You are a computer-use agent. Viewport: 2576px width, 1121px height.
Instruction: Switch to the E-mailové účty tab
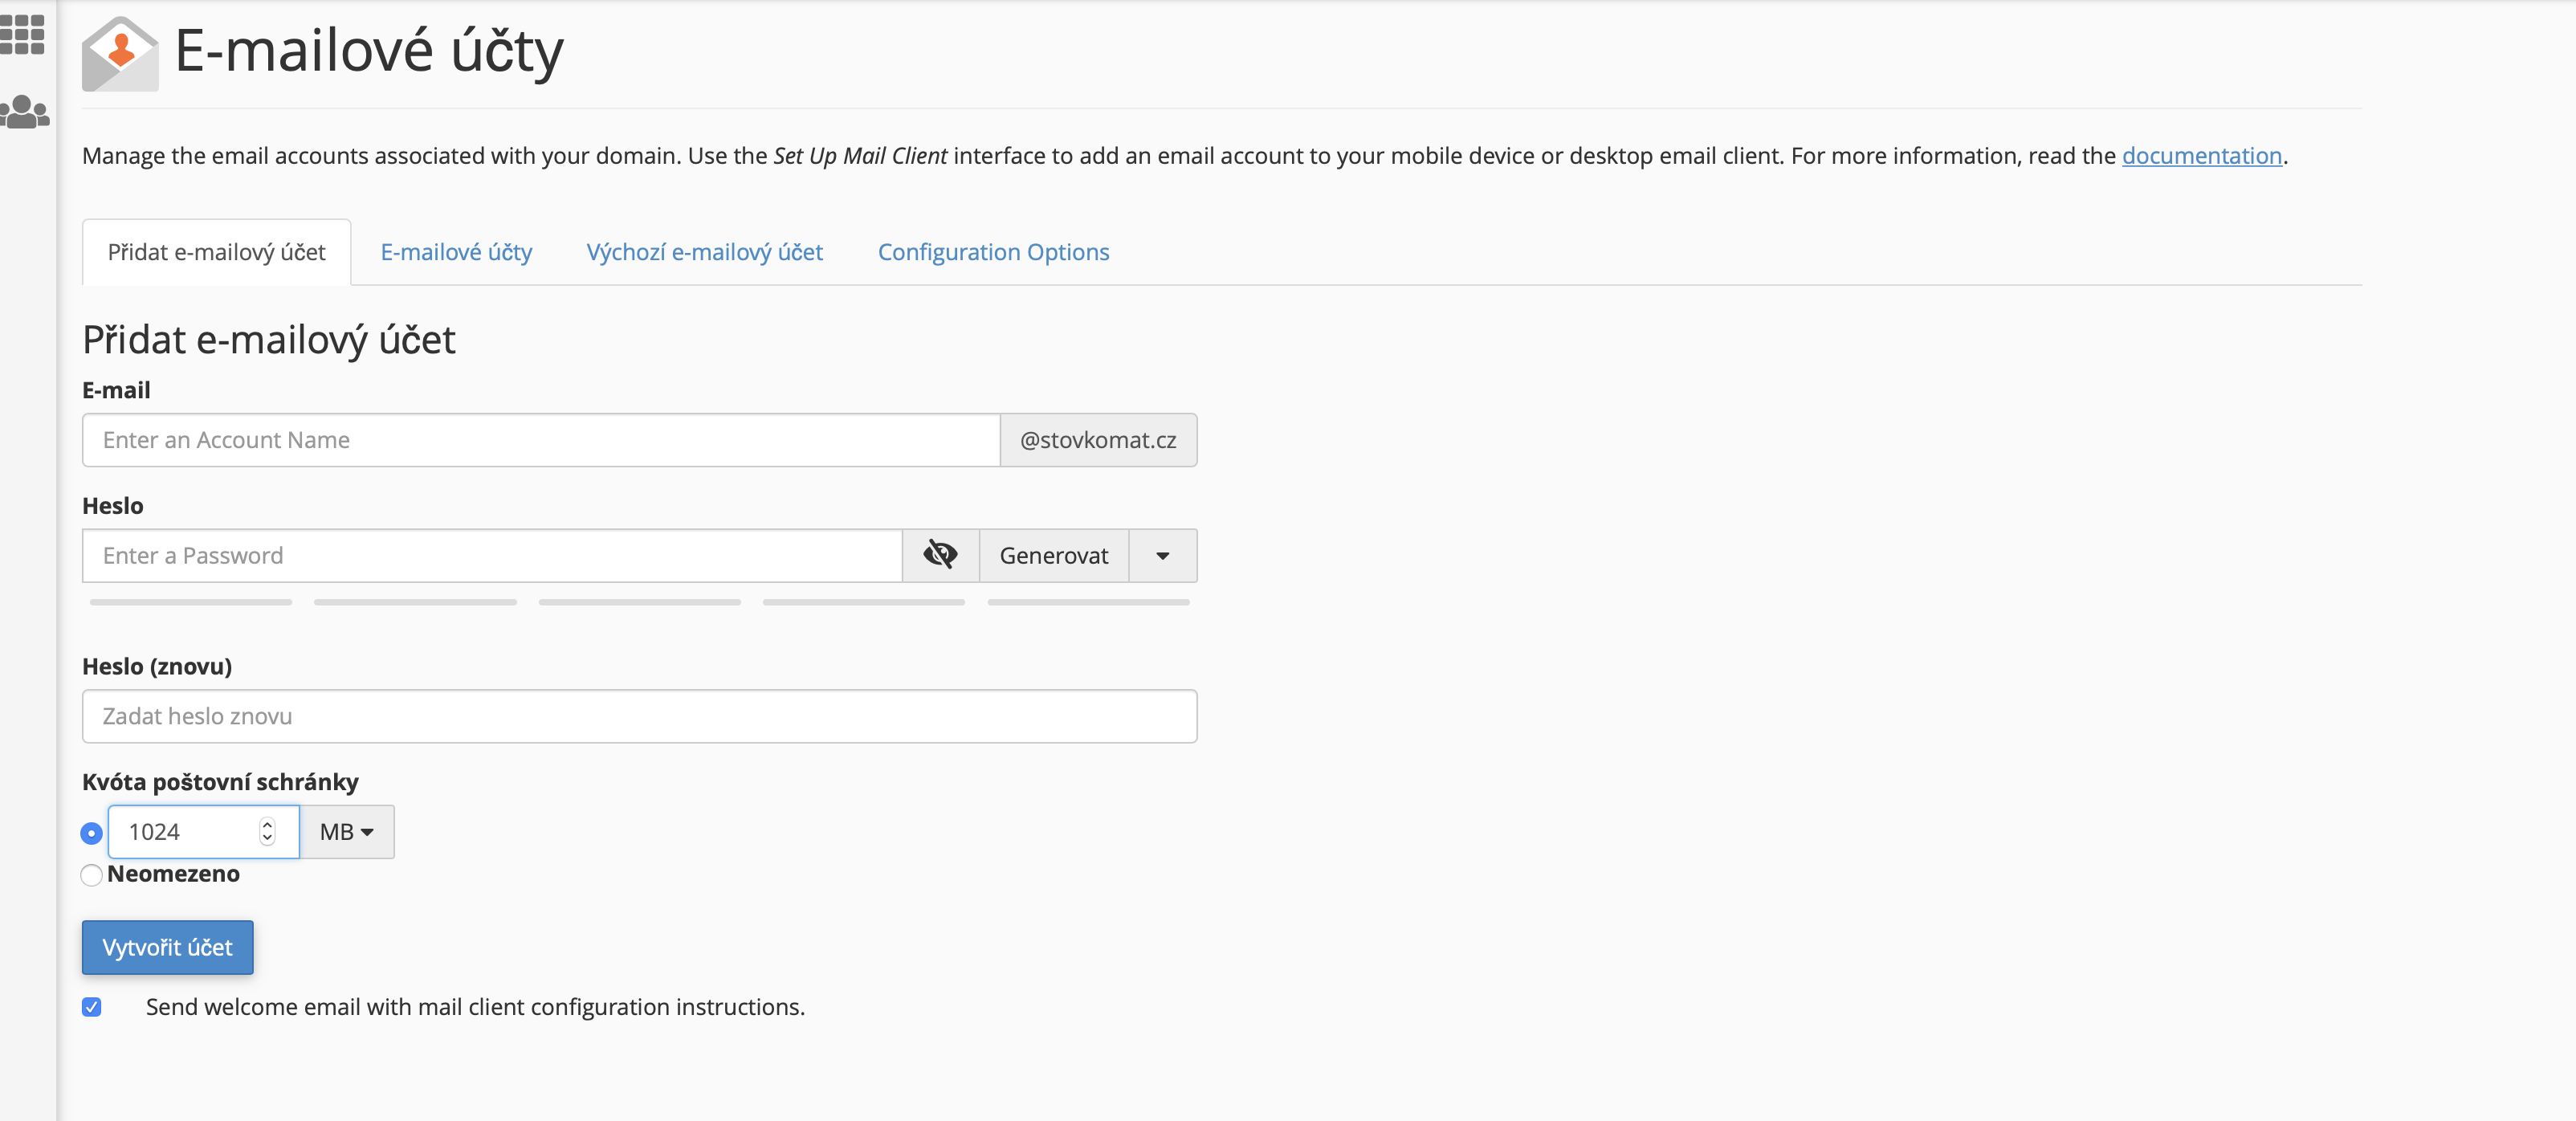click(x=456, y=252)
